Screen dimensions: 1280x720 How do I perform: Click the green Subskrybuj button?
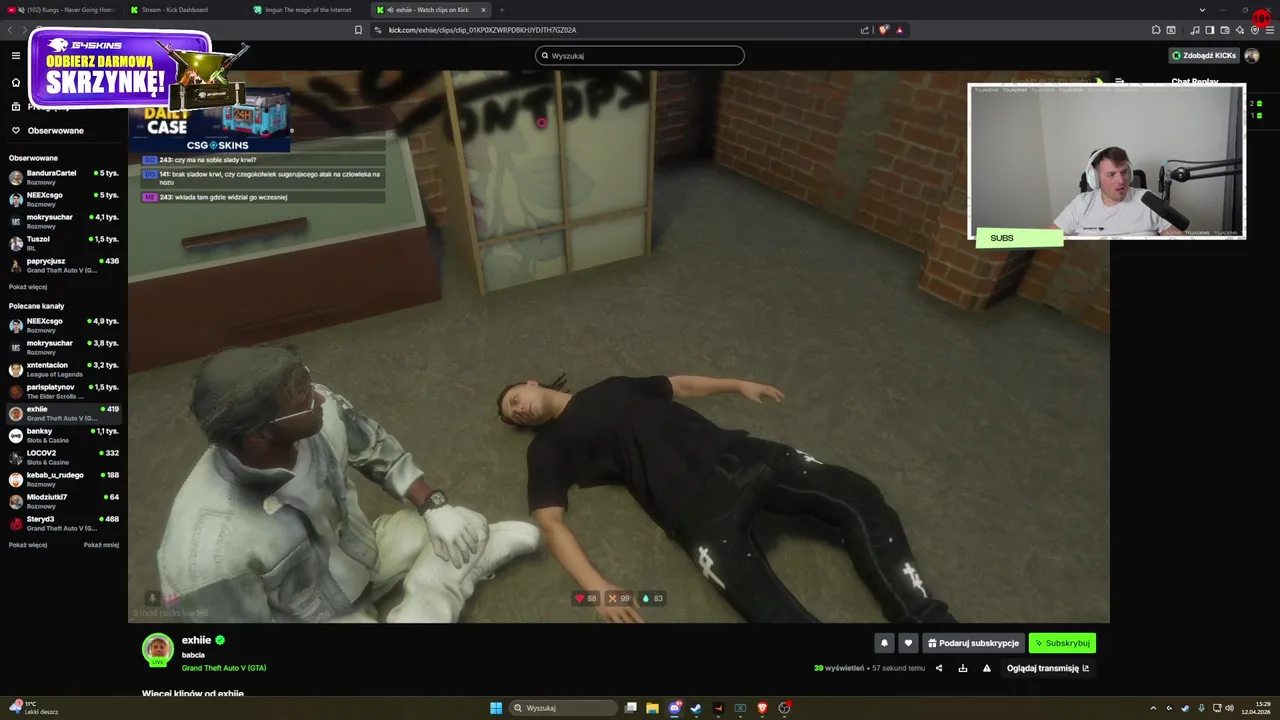pos(1062,643)
